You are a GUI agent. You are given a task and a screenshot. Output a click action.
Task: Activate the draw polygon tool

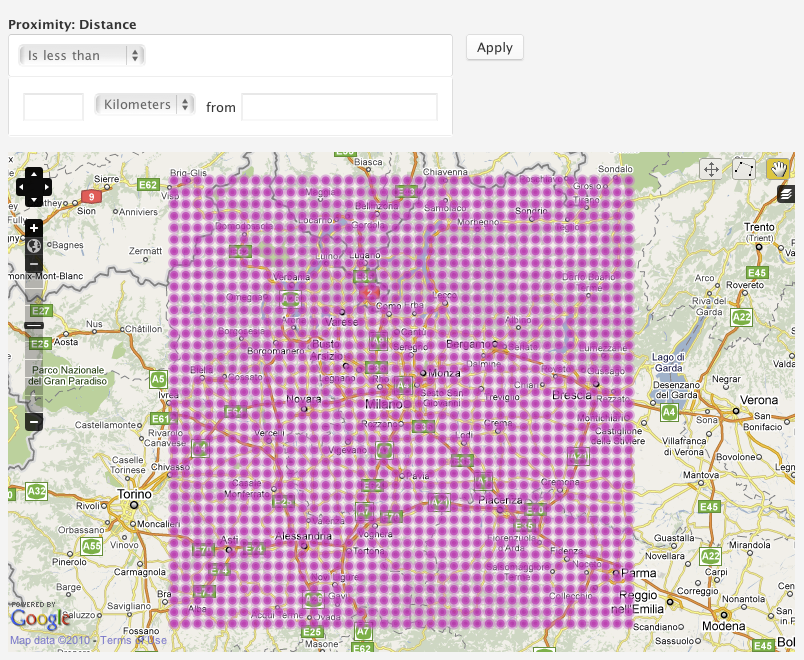tap(744, 169)
